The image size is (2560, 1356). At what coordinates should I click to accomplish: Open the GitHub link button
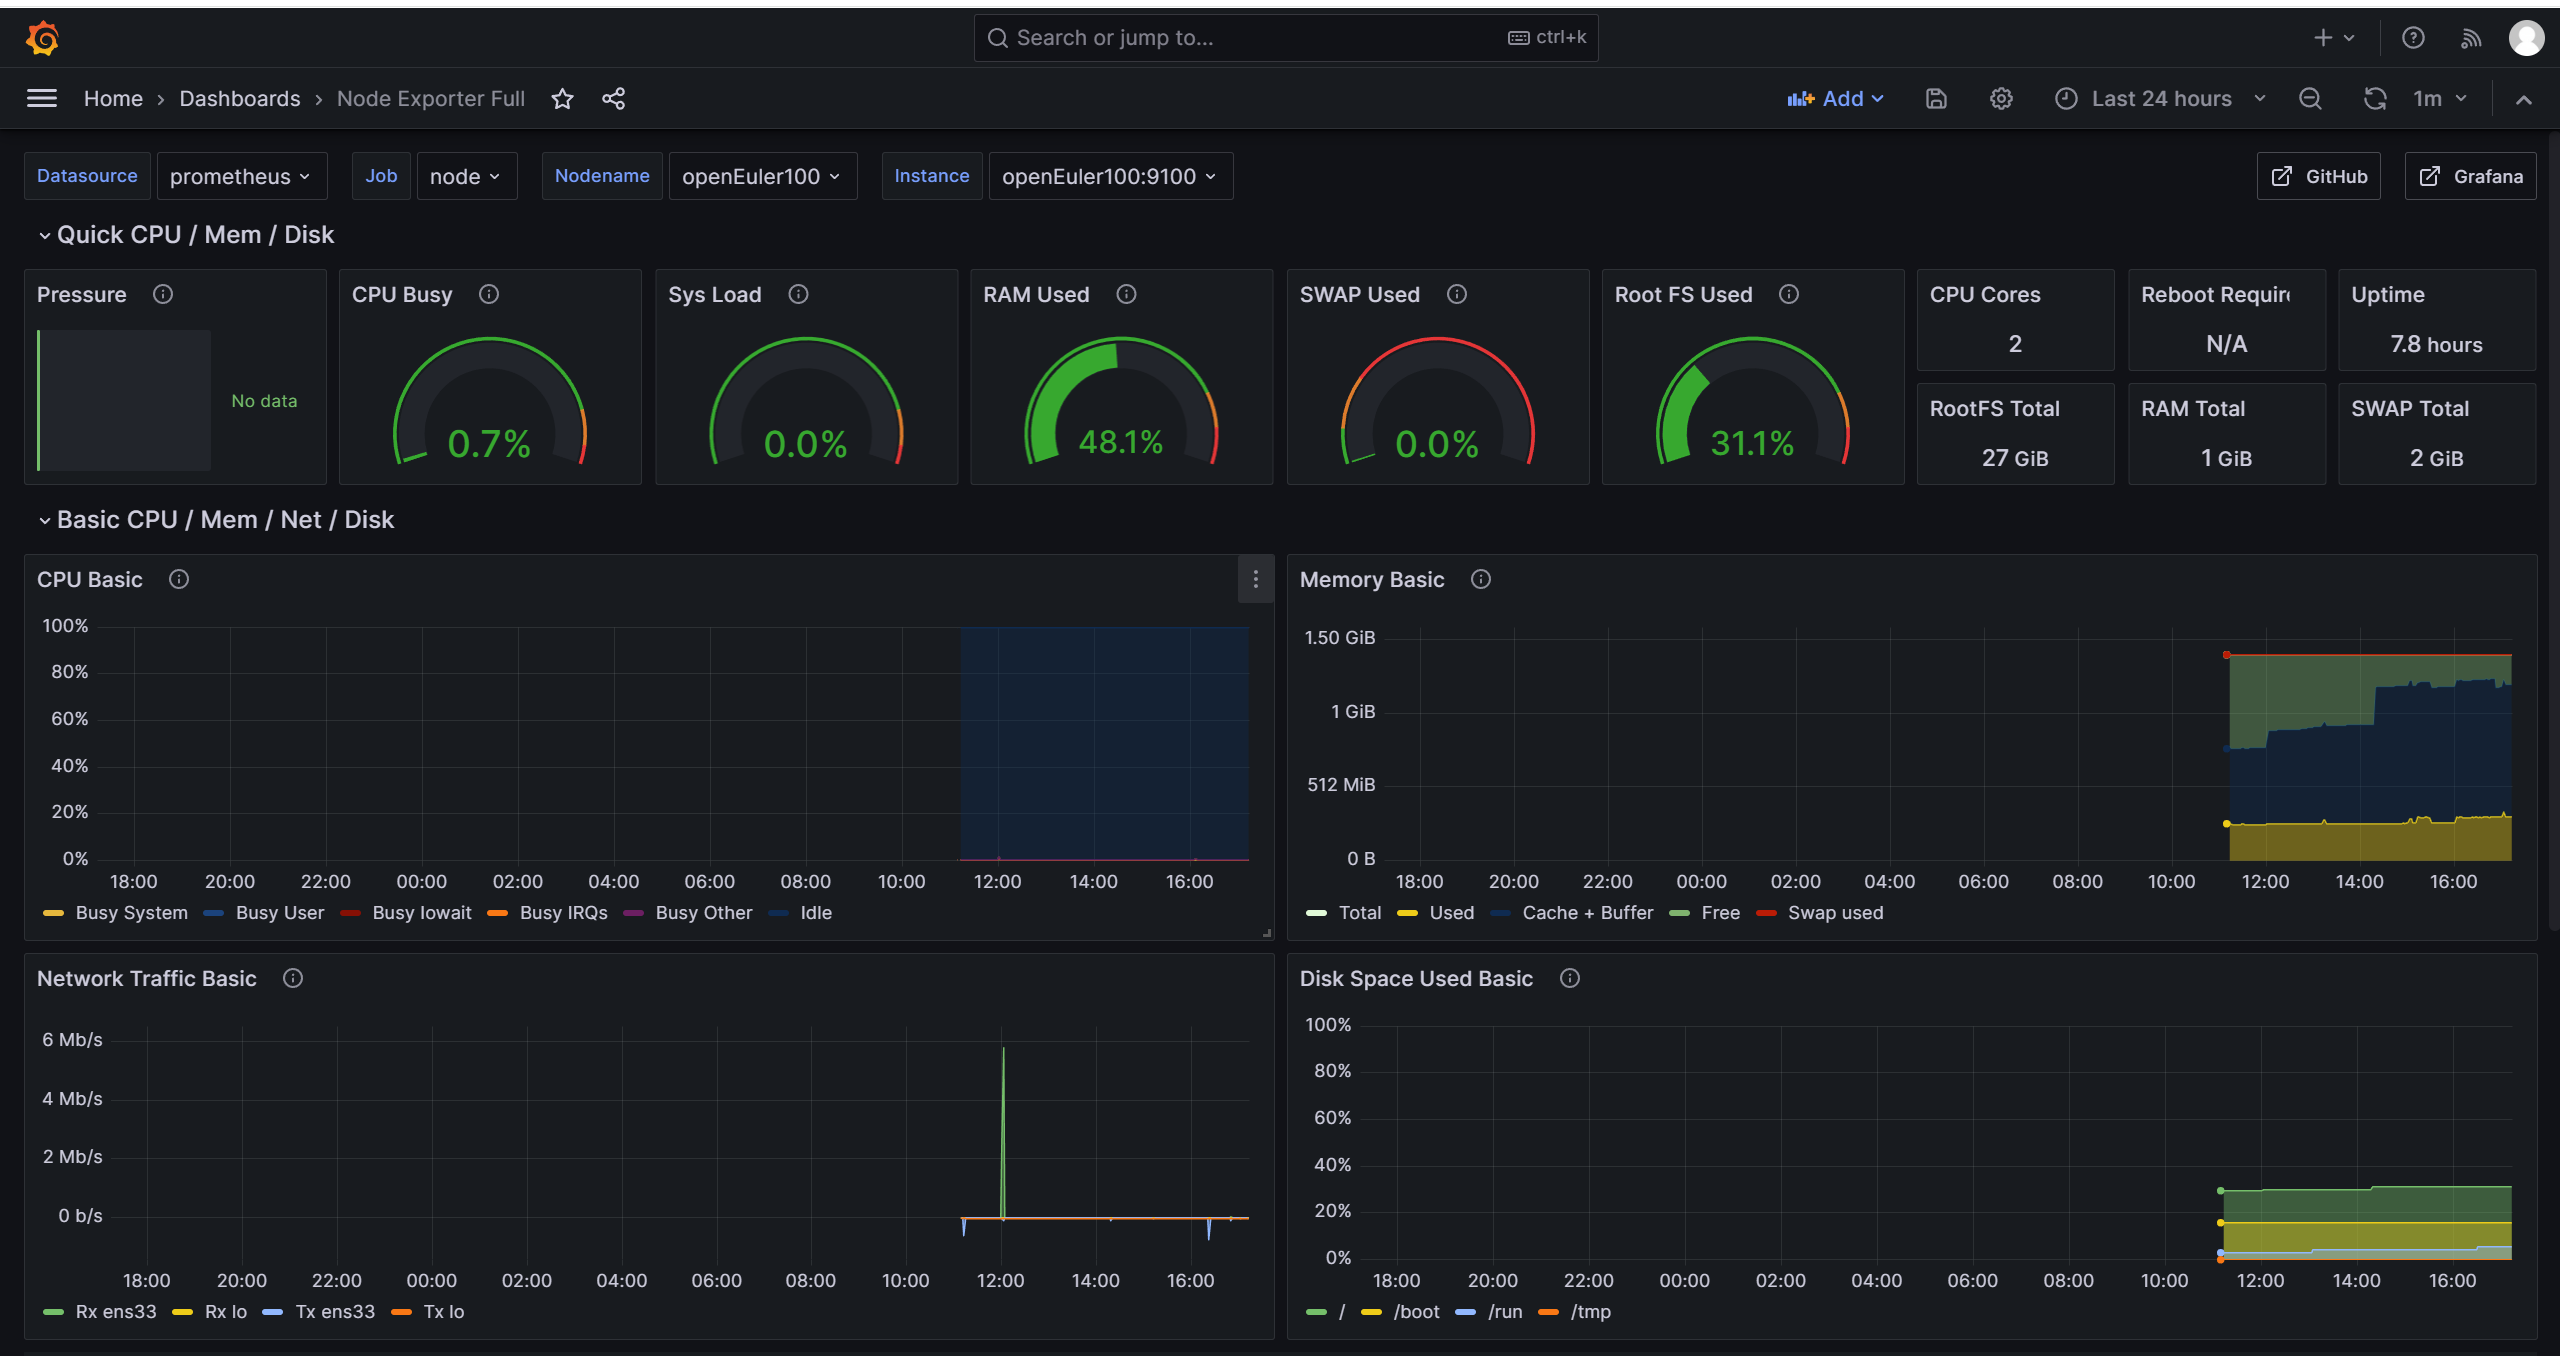(2318, 177)
